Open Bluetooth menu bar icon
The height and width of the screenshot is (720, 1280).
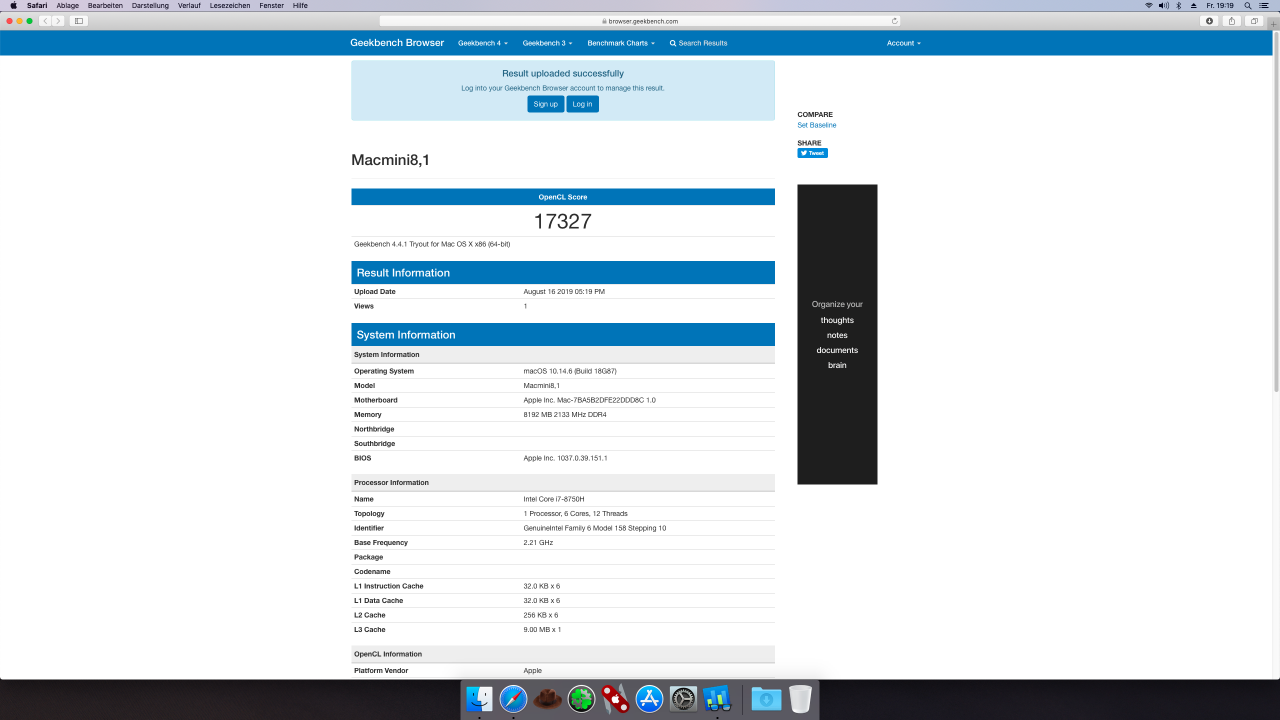1179,5
